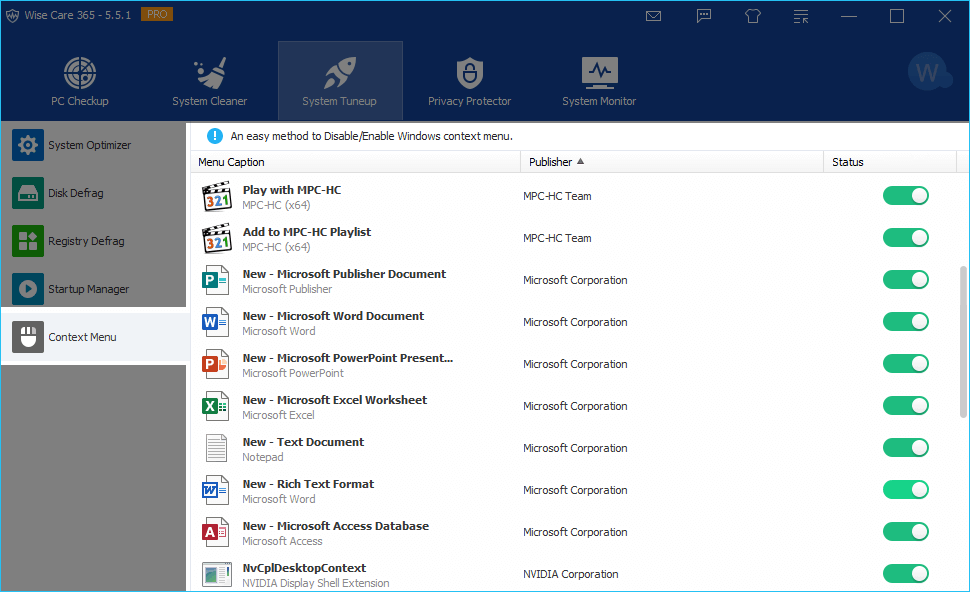Screen dimensions: 970x592
Task: Open the main menu lines icon
Action: pyautogui.click(x=801, y=16)
